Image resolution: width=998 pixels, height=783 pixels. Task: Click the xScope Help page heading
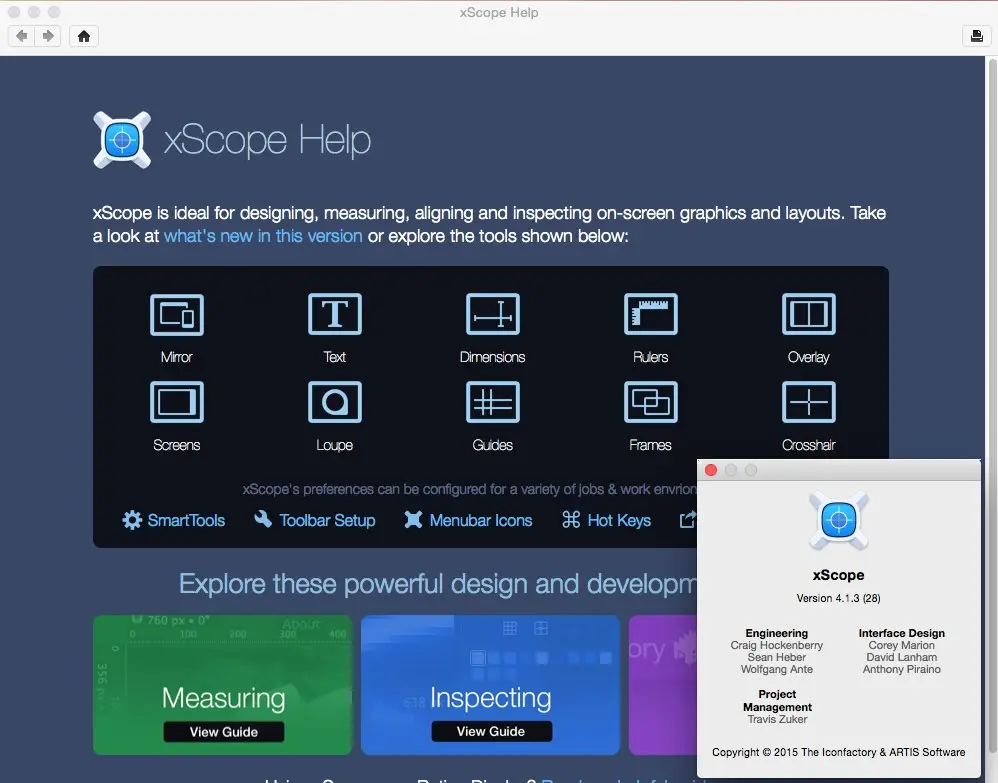coord(267,140)
